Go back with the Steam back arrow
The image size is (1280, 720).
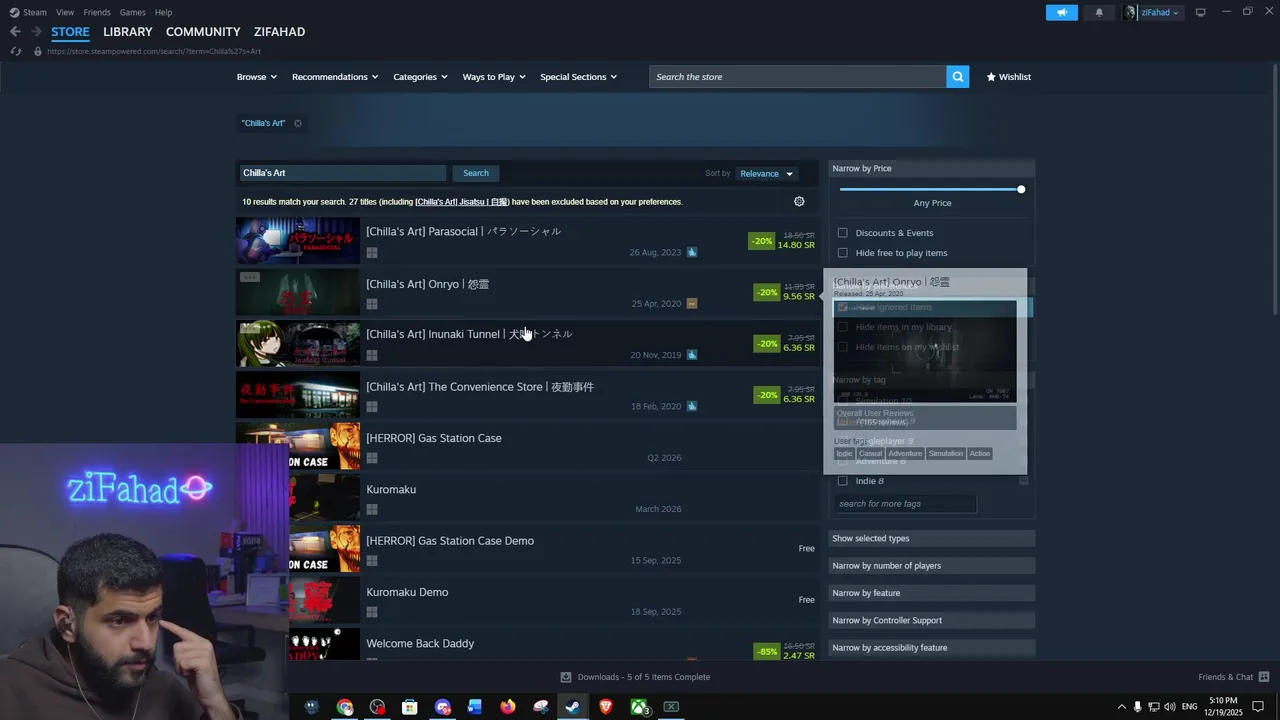coord(15,32)
